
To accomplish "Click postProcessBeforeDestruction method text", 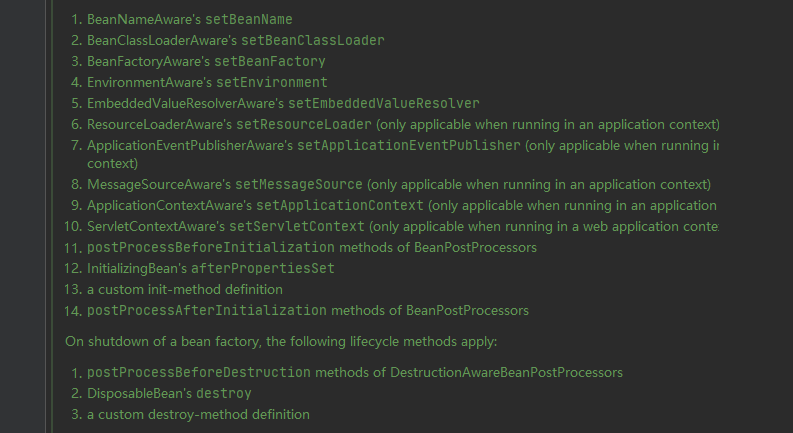I will click(x=199, y=373).
